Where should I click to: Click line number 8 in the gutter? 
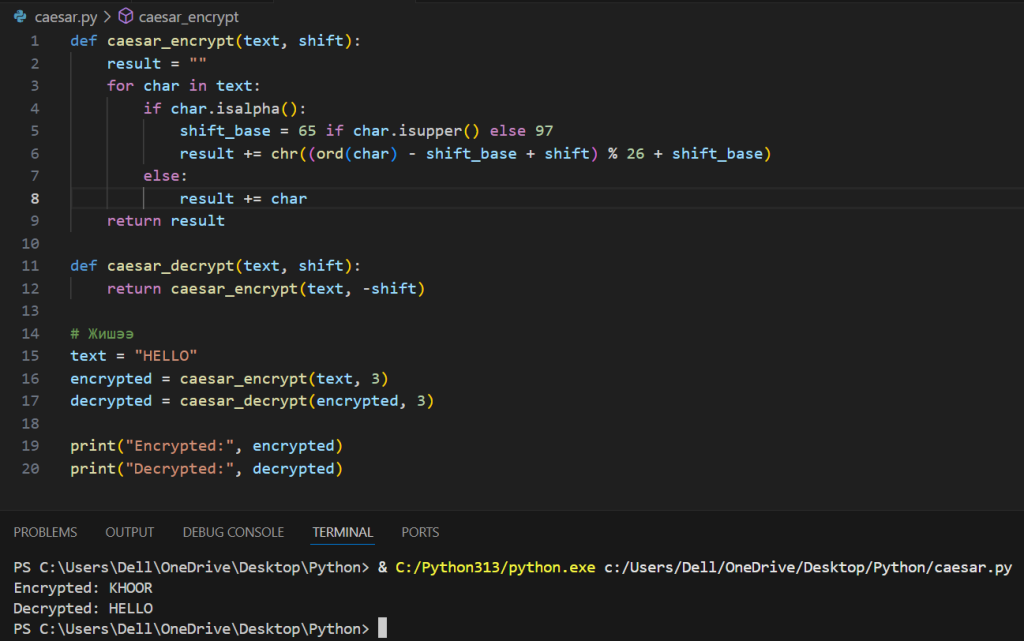35,199
